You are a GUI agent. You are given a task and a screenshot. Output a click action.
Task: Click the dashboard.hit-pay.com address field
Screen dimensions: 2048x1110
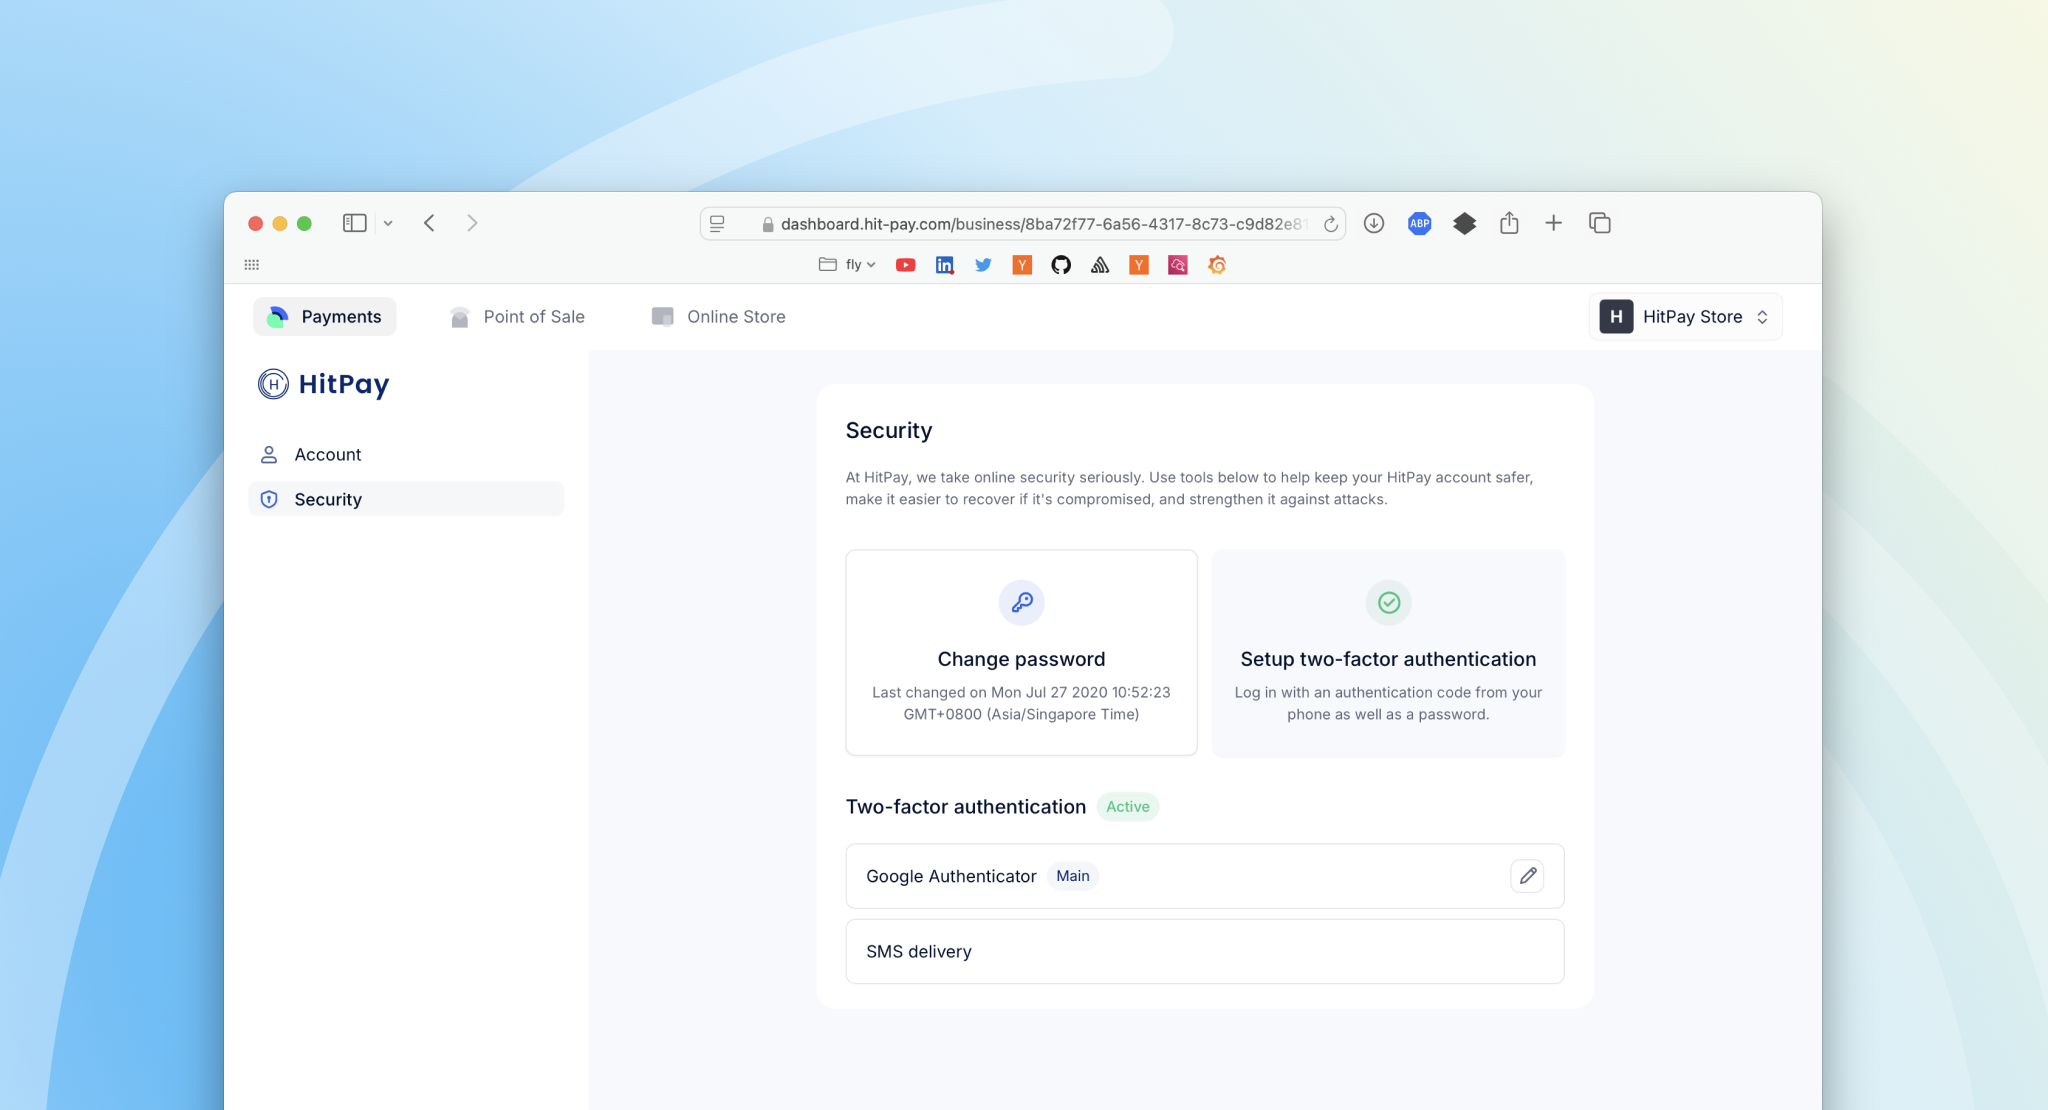point(1022,224)
